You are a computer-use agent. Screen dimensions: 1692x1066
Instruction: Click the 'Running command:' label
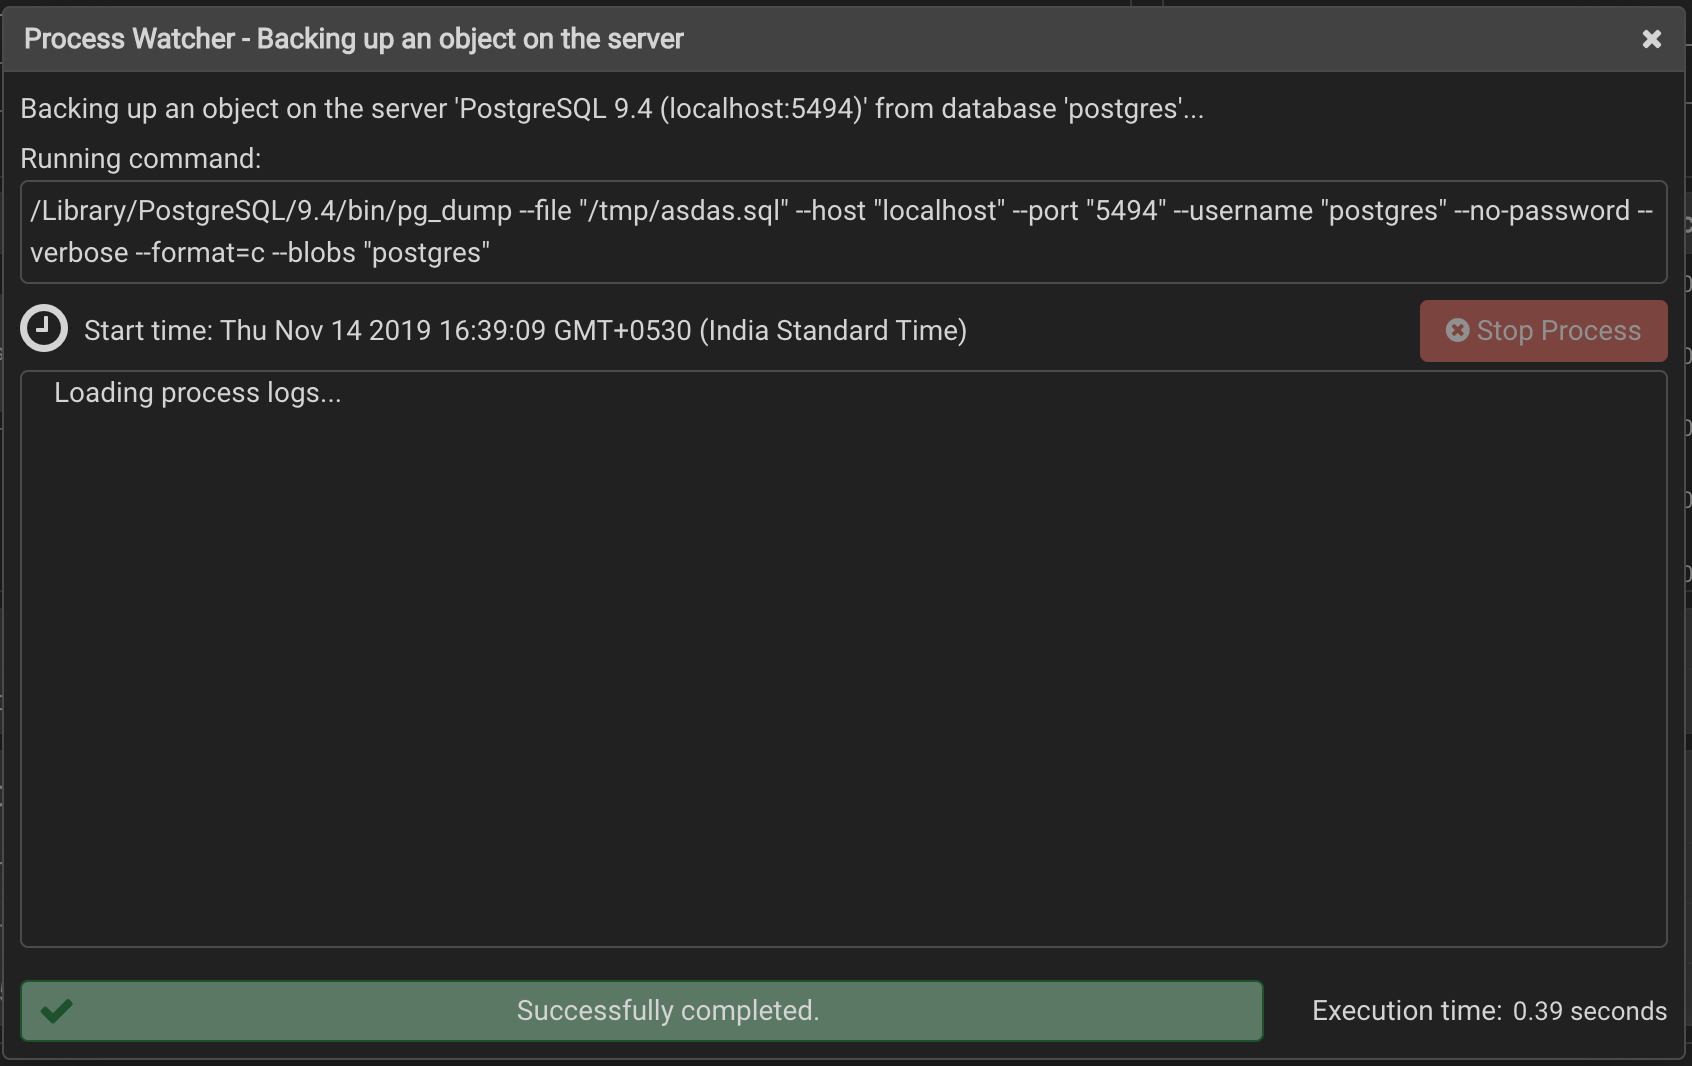[x=140, y=159]
